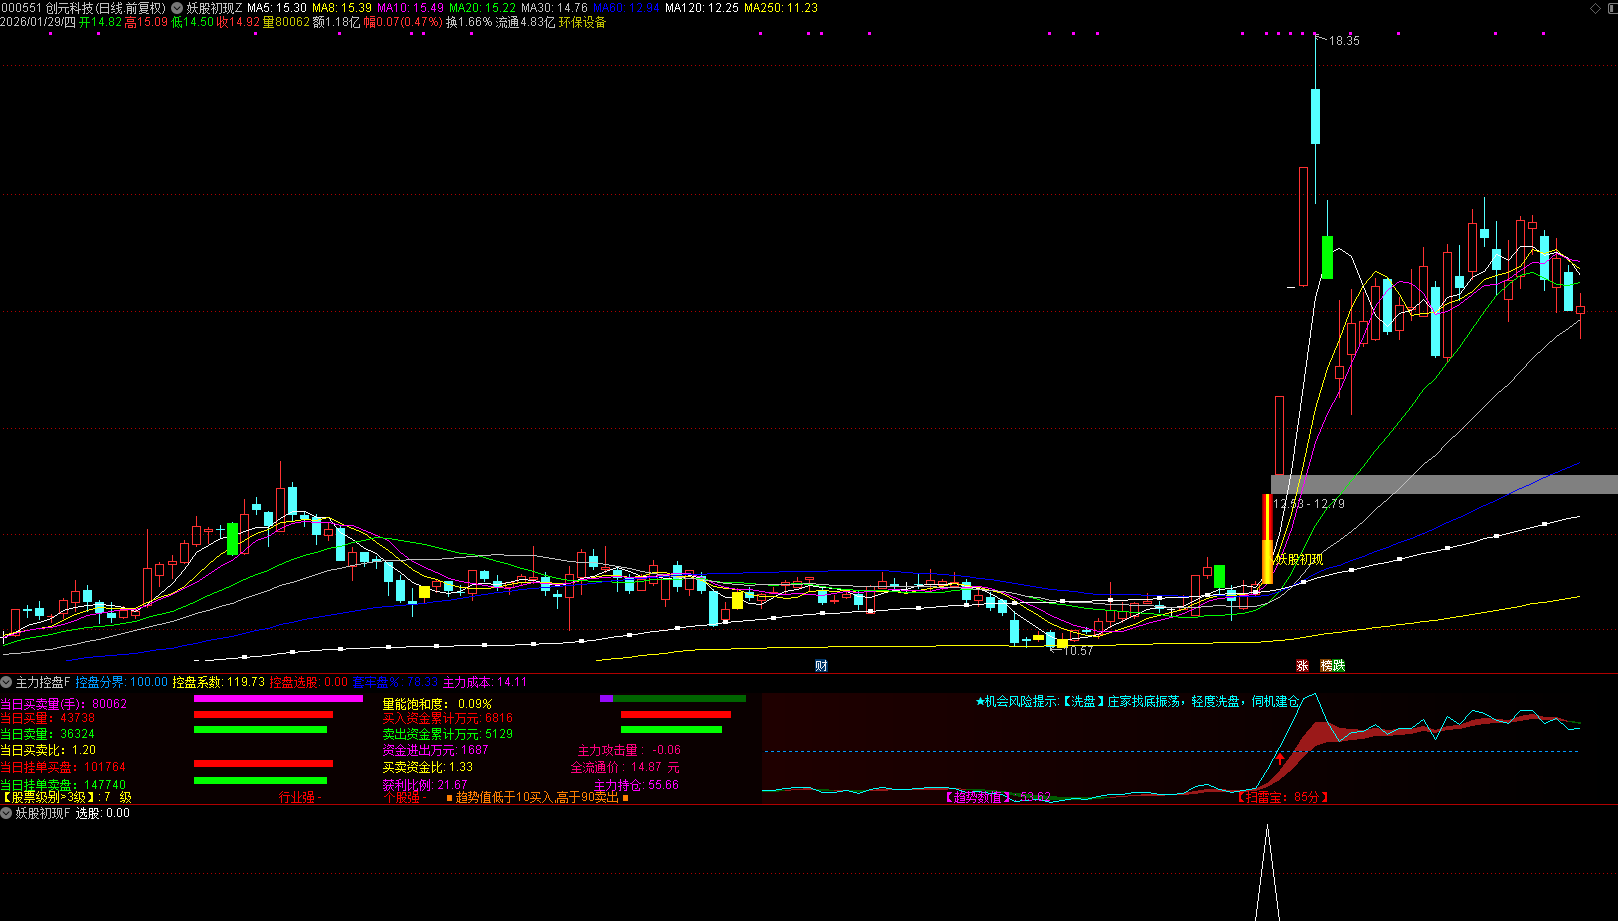Image resolution: width=1618 pixels, height=921 pixels.
Task: Click the low price 低14.50
Action: [193, 22]
